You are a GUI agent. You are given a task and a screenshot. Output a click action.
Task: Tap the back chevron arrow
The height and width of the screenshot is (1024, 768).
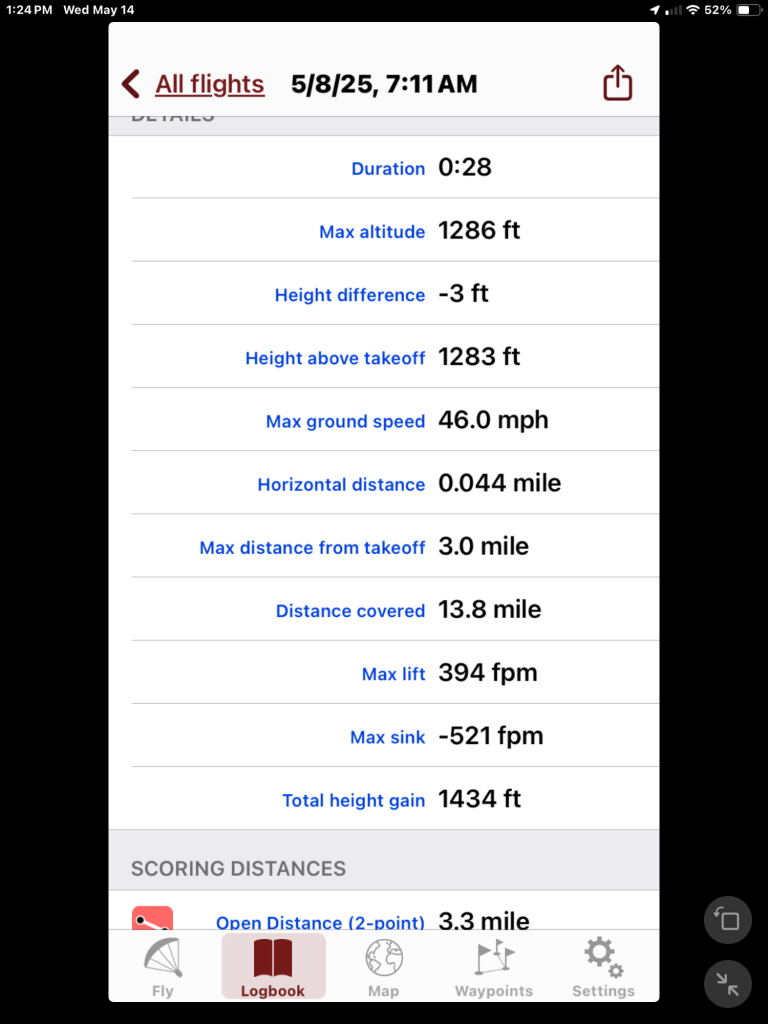point(131,84)
